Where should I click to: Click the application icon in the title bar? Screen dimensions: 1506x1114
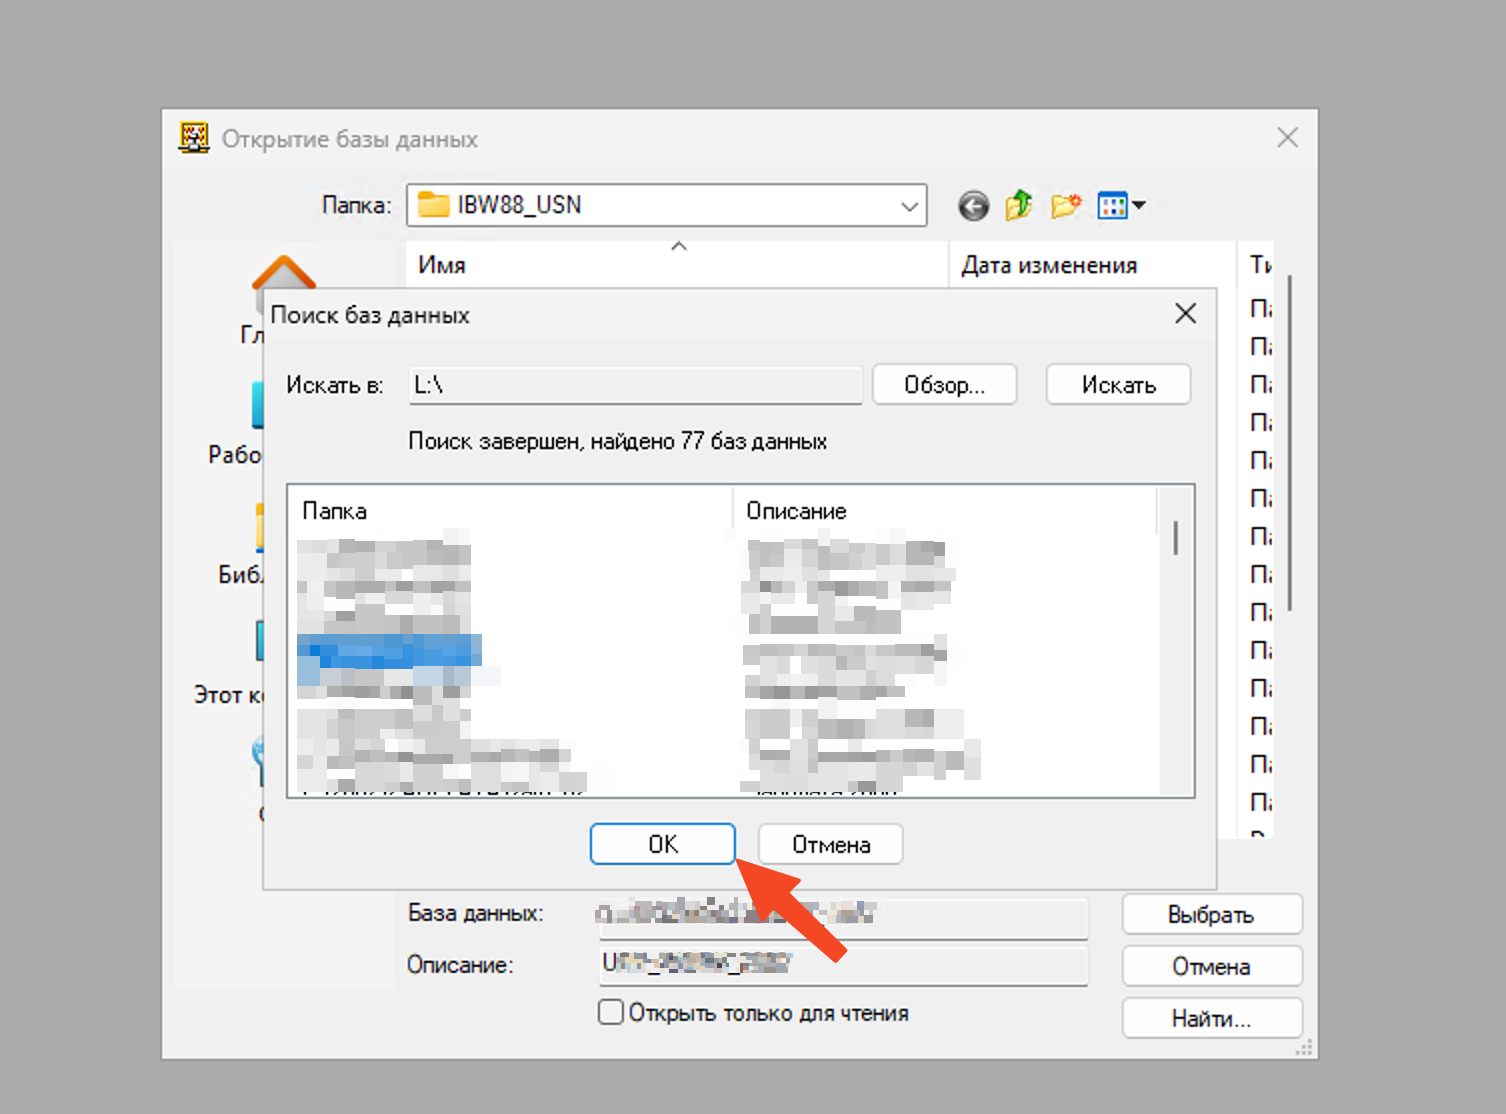coord(194,138)
